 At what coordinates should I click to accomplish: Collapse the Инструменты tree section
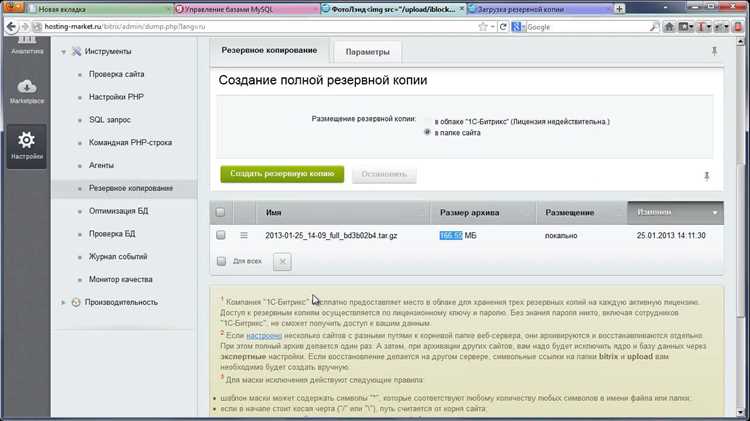click(x=63, y=52)
